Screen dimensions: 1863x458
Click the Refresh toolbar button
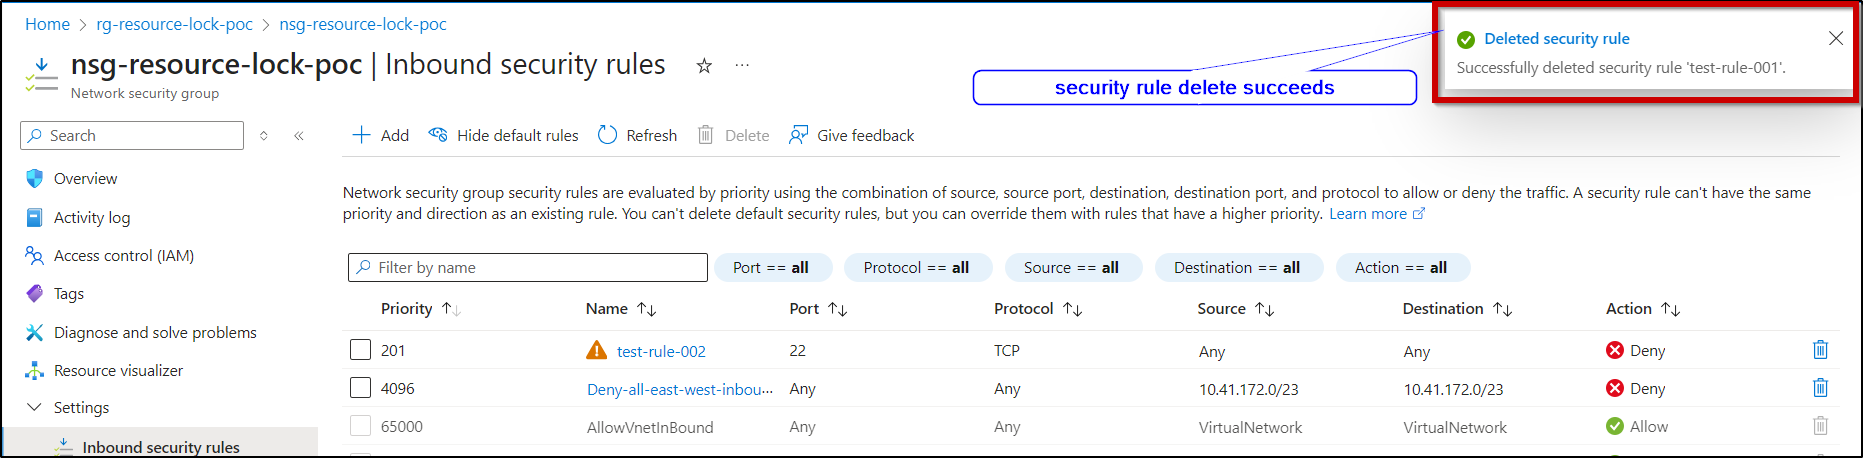[x=637, y=135]
